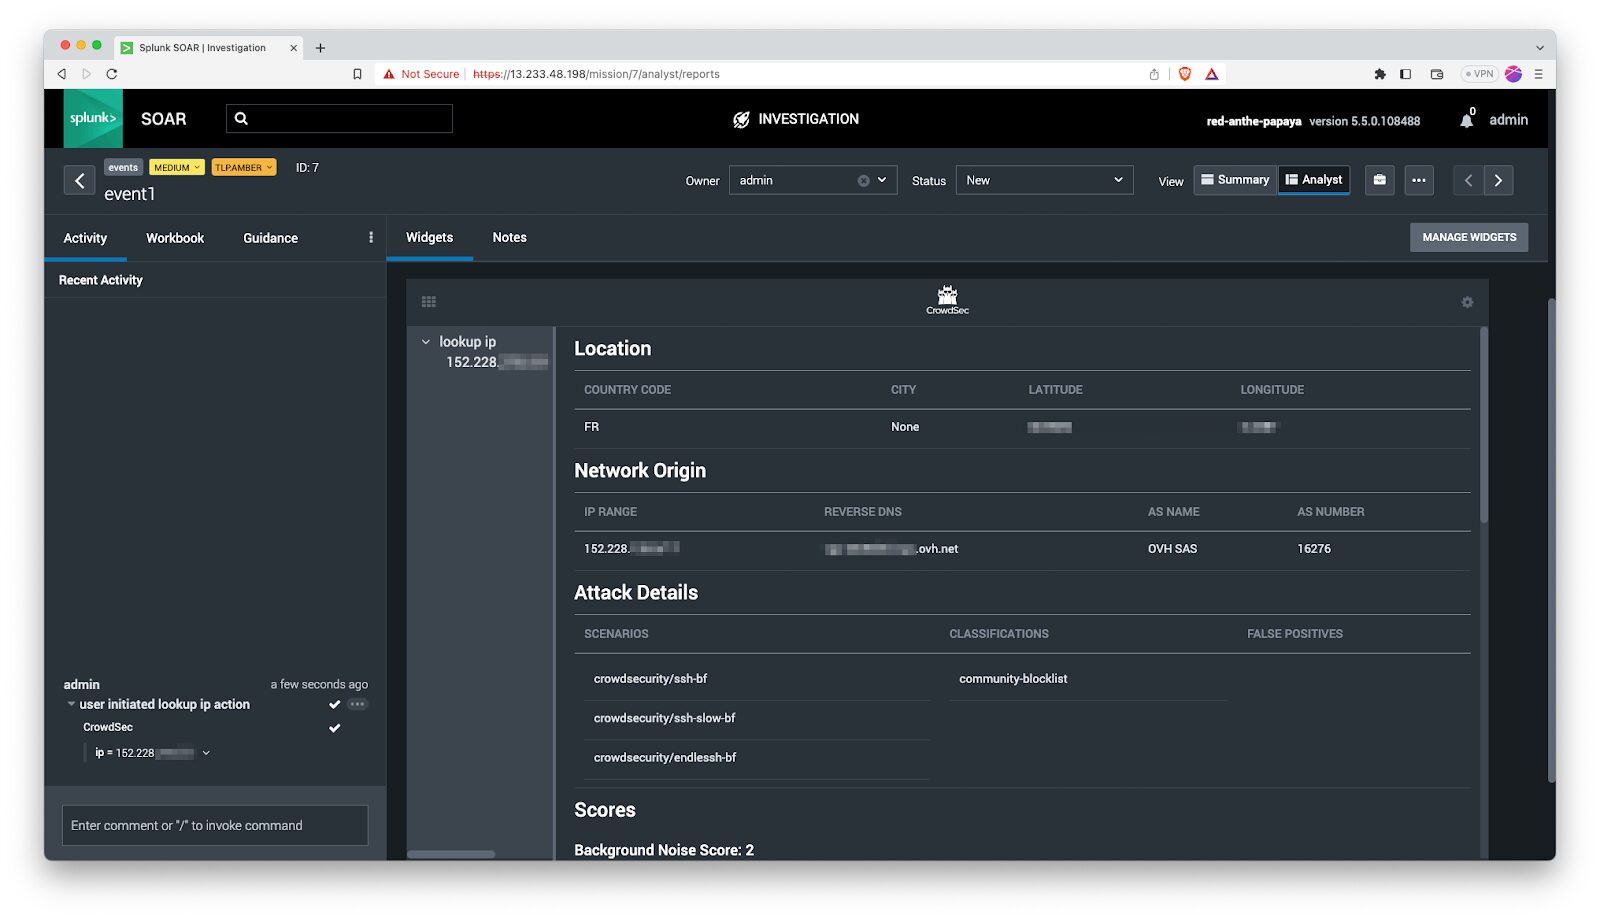This screenshot has height=919, width=1600.
Task: Open the Notes tab in the widgets panel
Action: coord(509,237)
